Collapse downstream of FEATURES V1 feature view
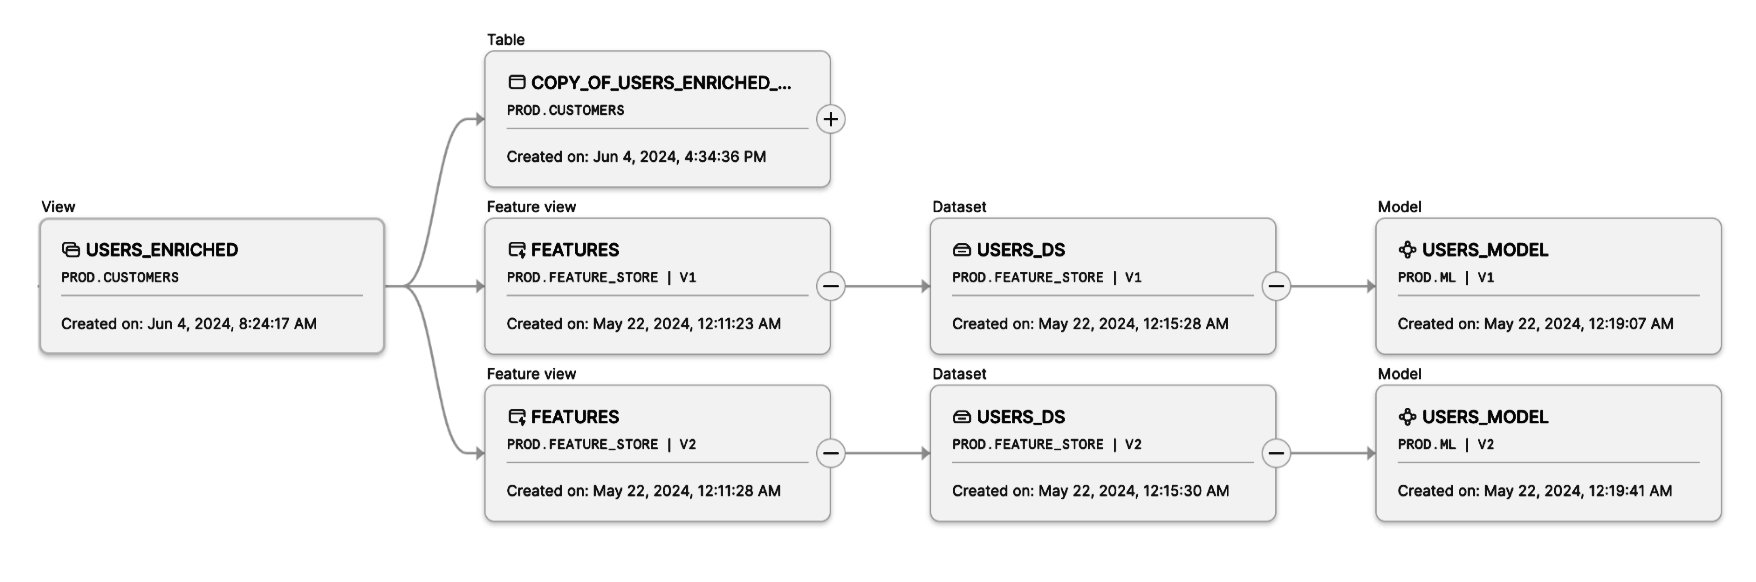The width and height of the screenshot is (1756, 582). pyautogui.click(x=830, y=287)
